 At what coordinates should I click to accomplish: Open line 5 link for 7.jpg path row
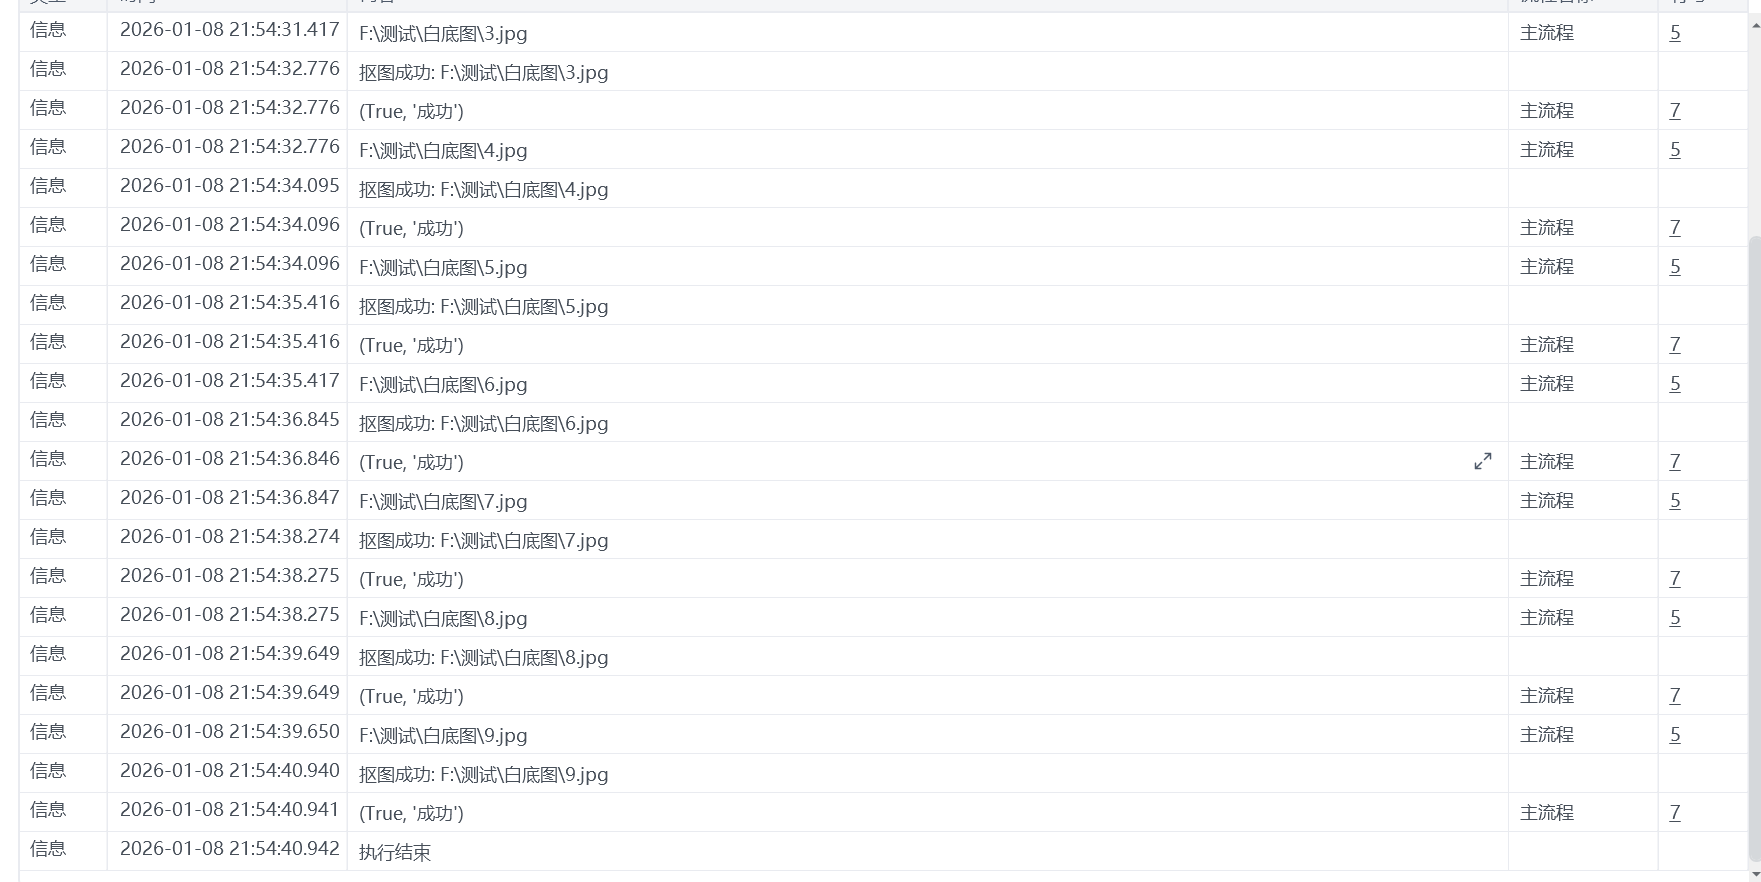point(1675,501)
